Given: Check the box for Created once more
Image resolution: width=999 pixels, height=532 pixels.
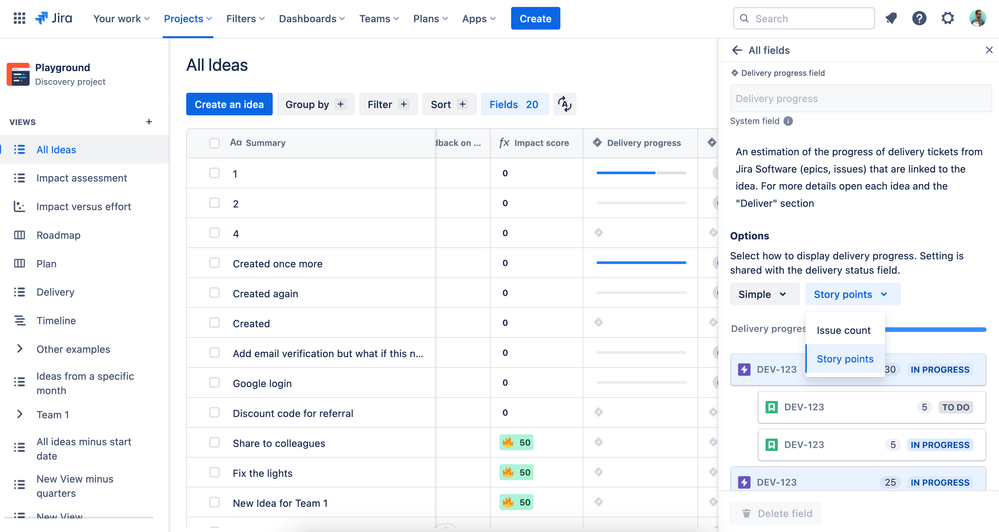Looking at the screenshot, I should (214, 263).
